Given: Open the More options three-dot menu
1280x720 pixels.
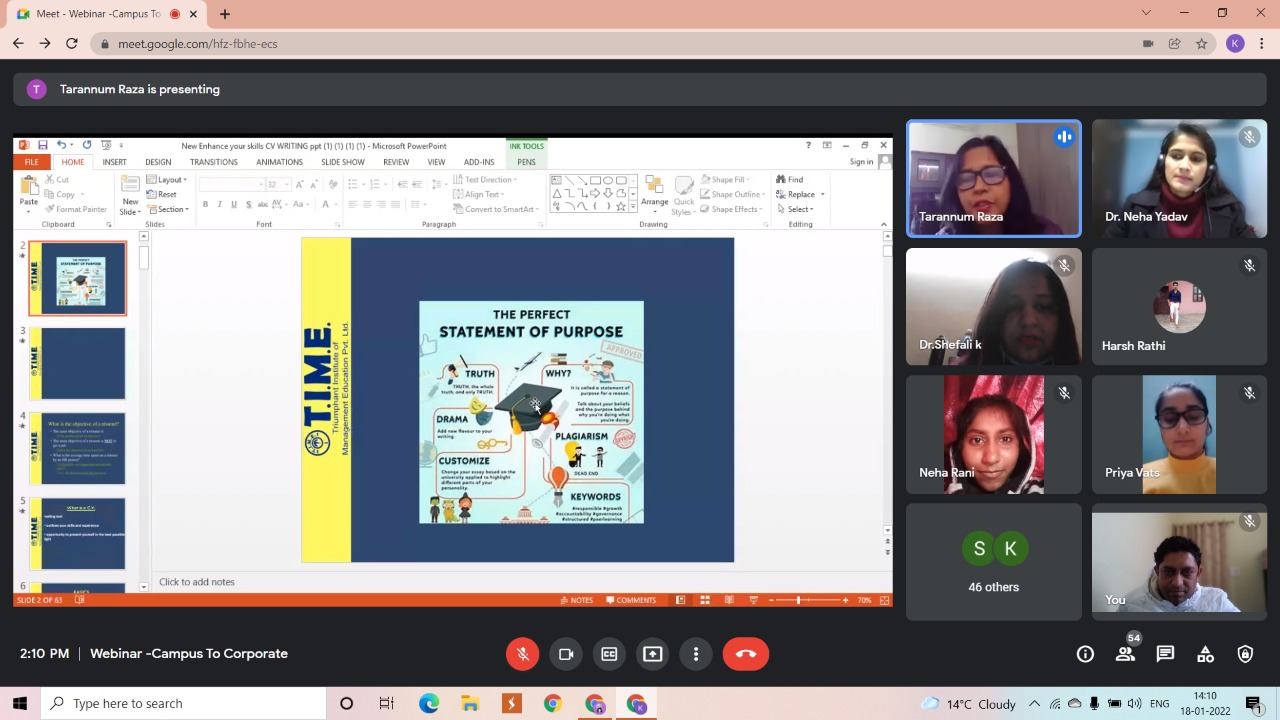Looking at the screenshot, I should [x=696, y=654].
